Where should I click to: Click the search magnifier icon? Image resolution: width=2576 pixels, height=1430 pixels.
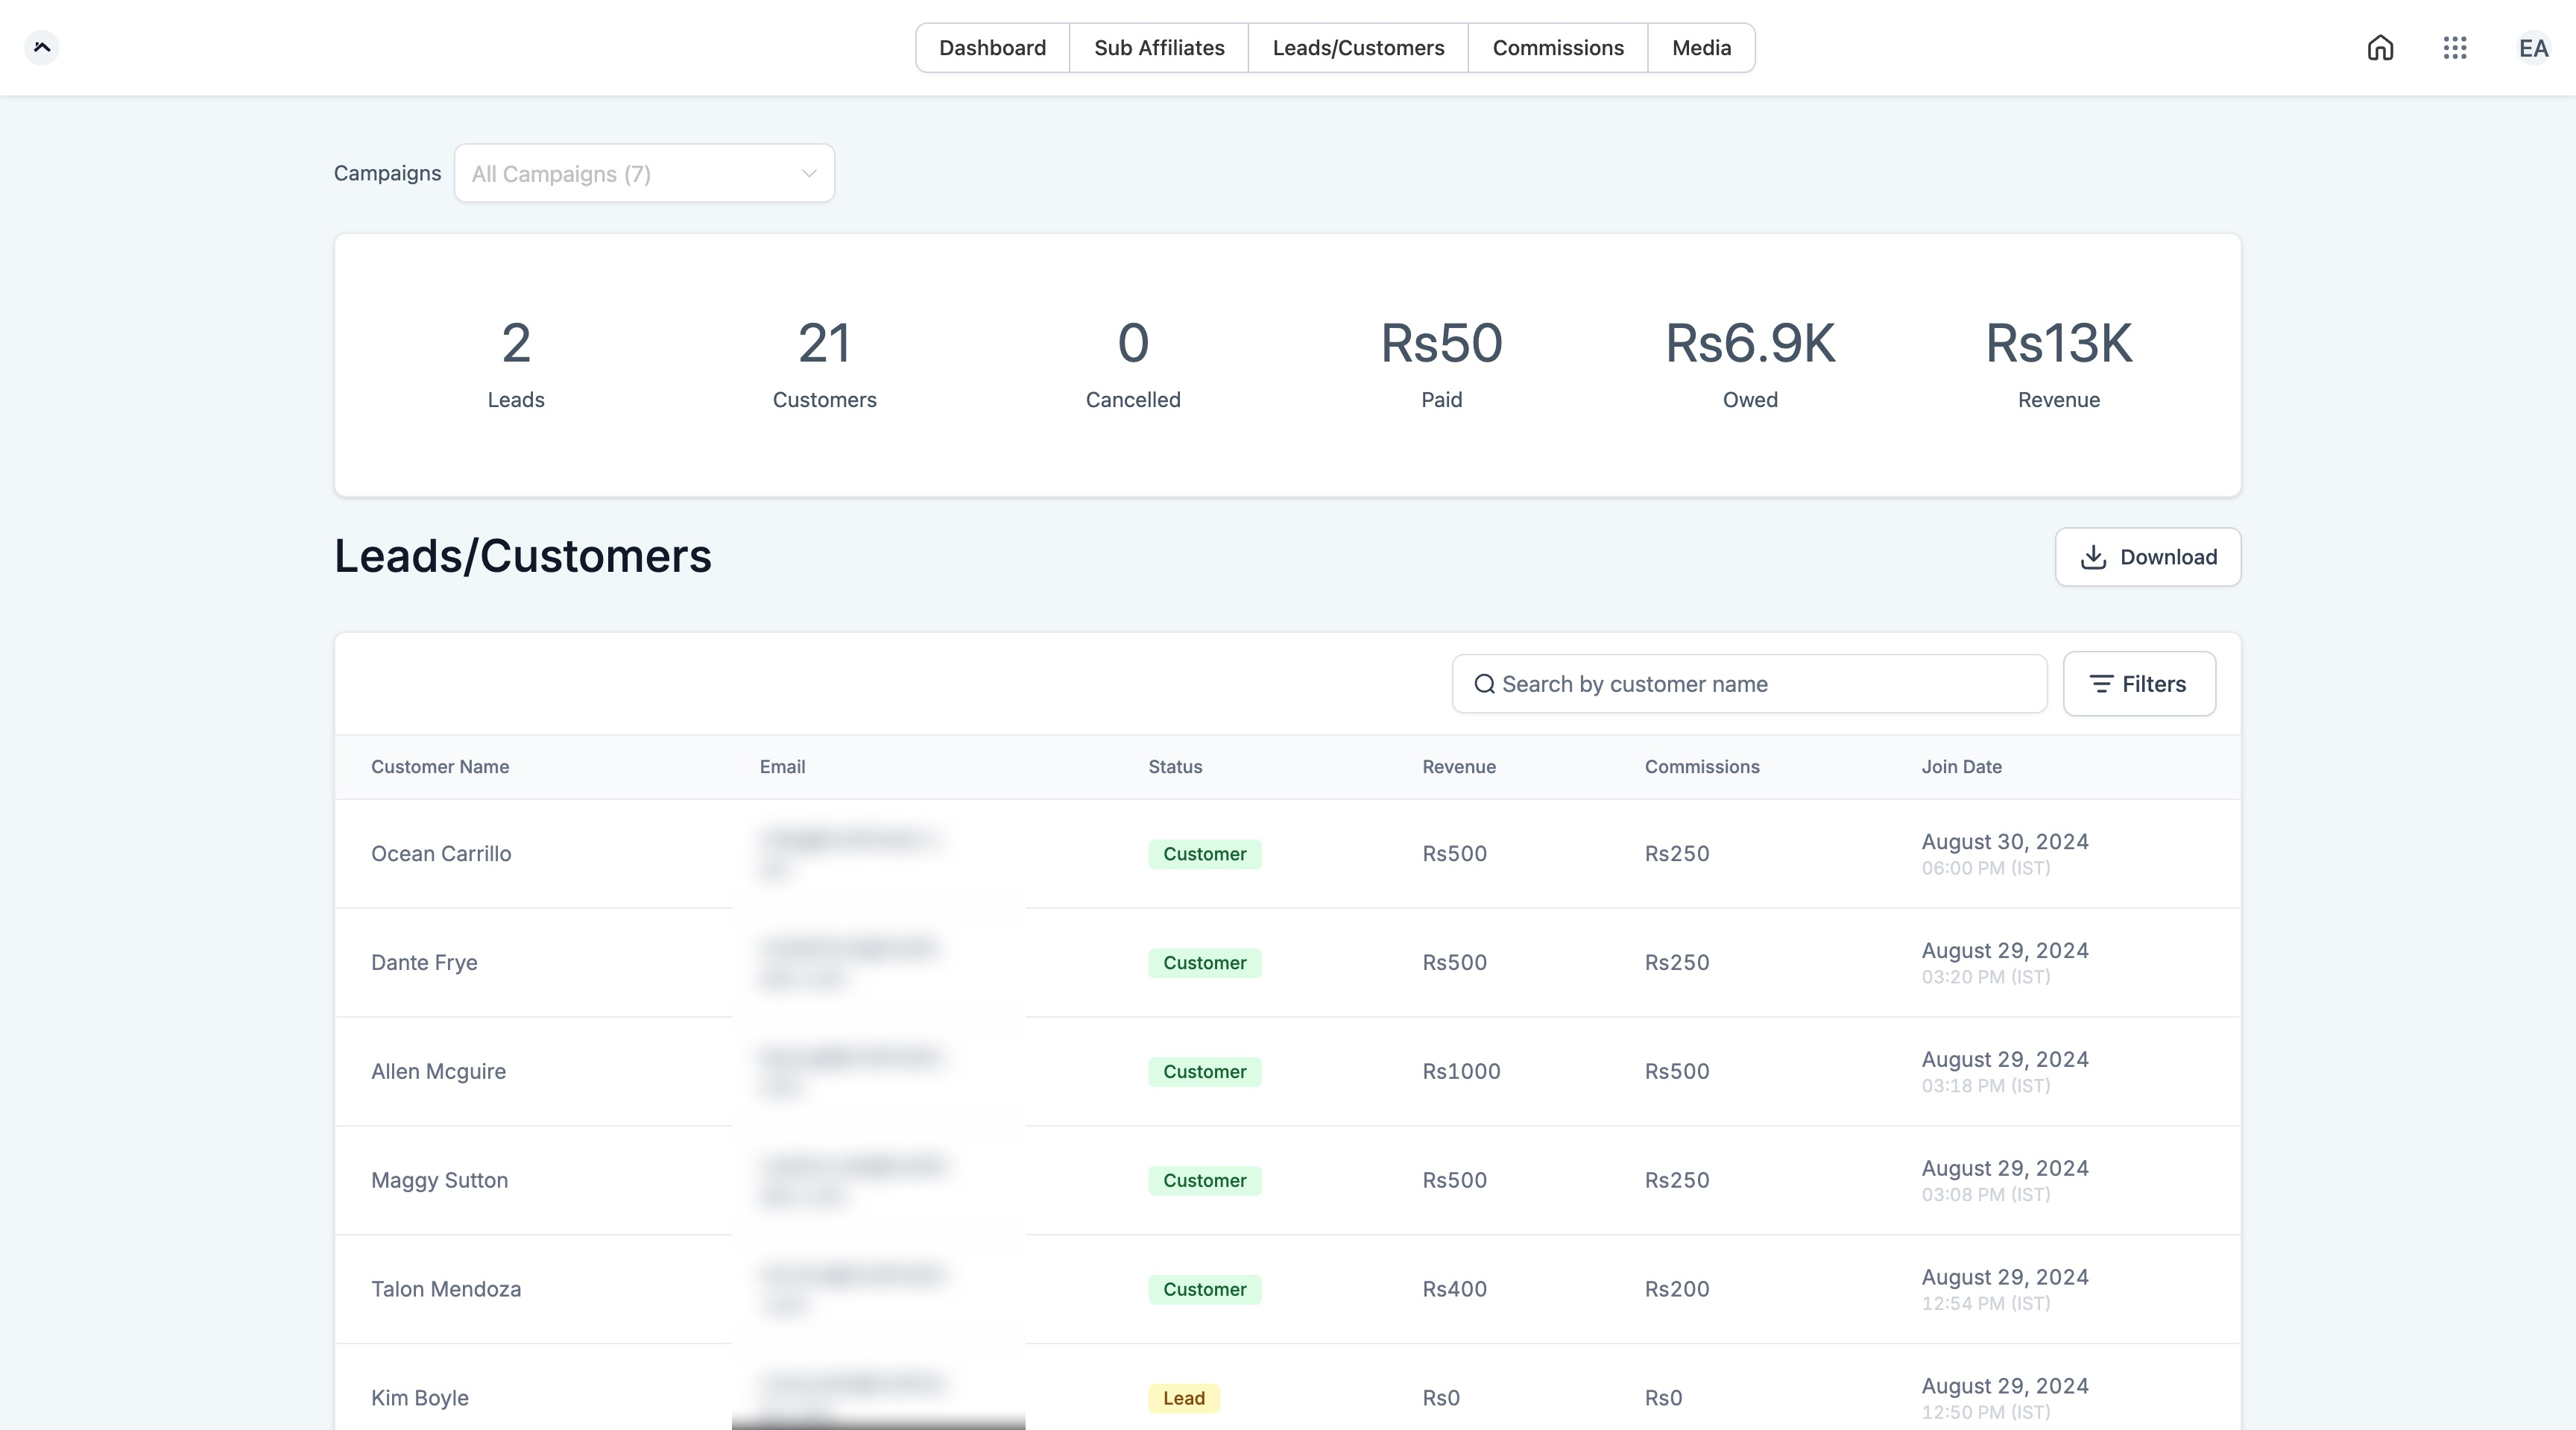(1484, 684)
